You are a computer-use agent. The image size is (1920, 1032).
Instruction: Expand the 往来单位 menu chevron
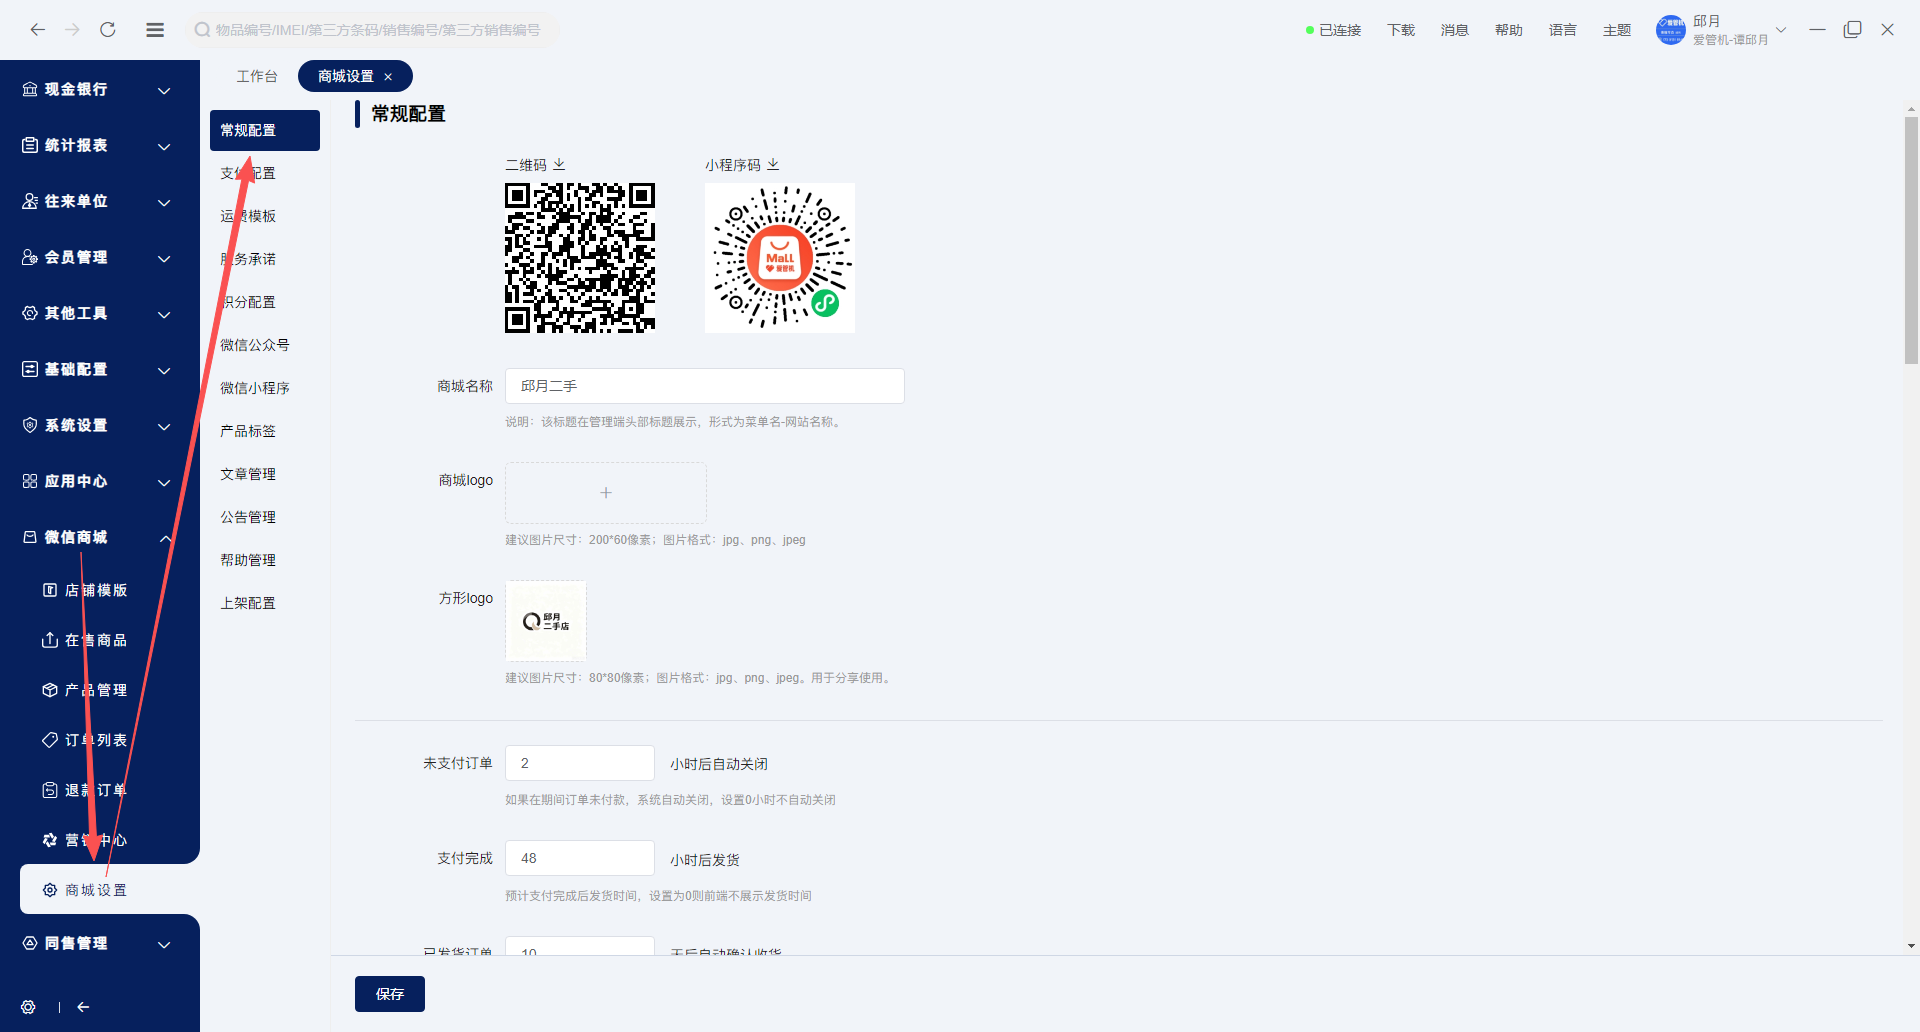pyautogui.click(x=164, y=203)
